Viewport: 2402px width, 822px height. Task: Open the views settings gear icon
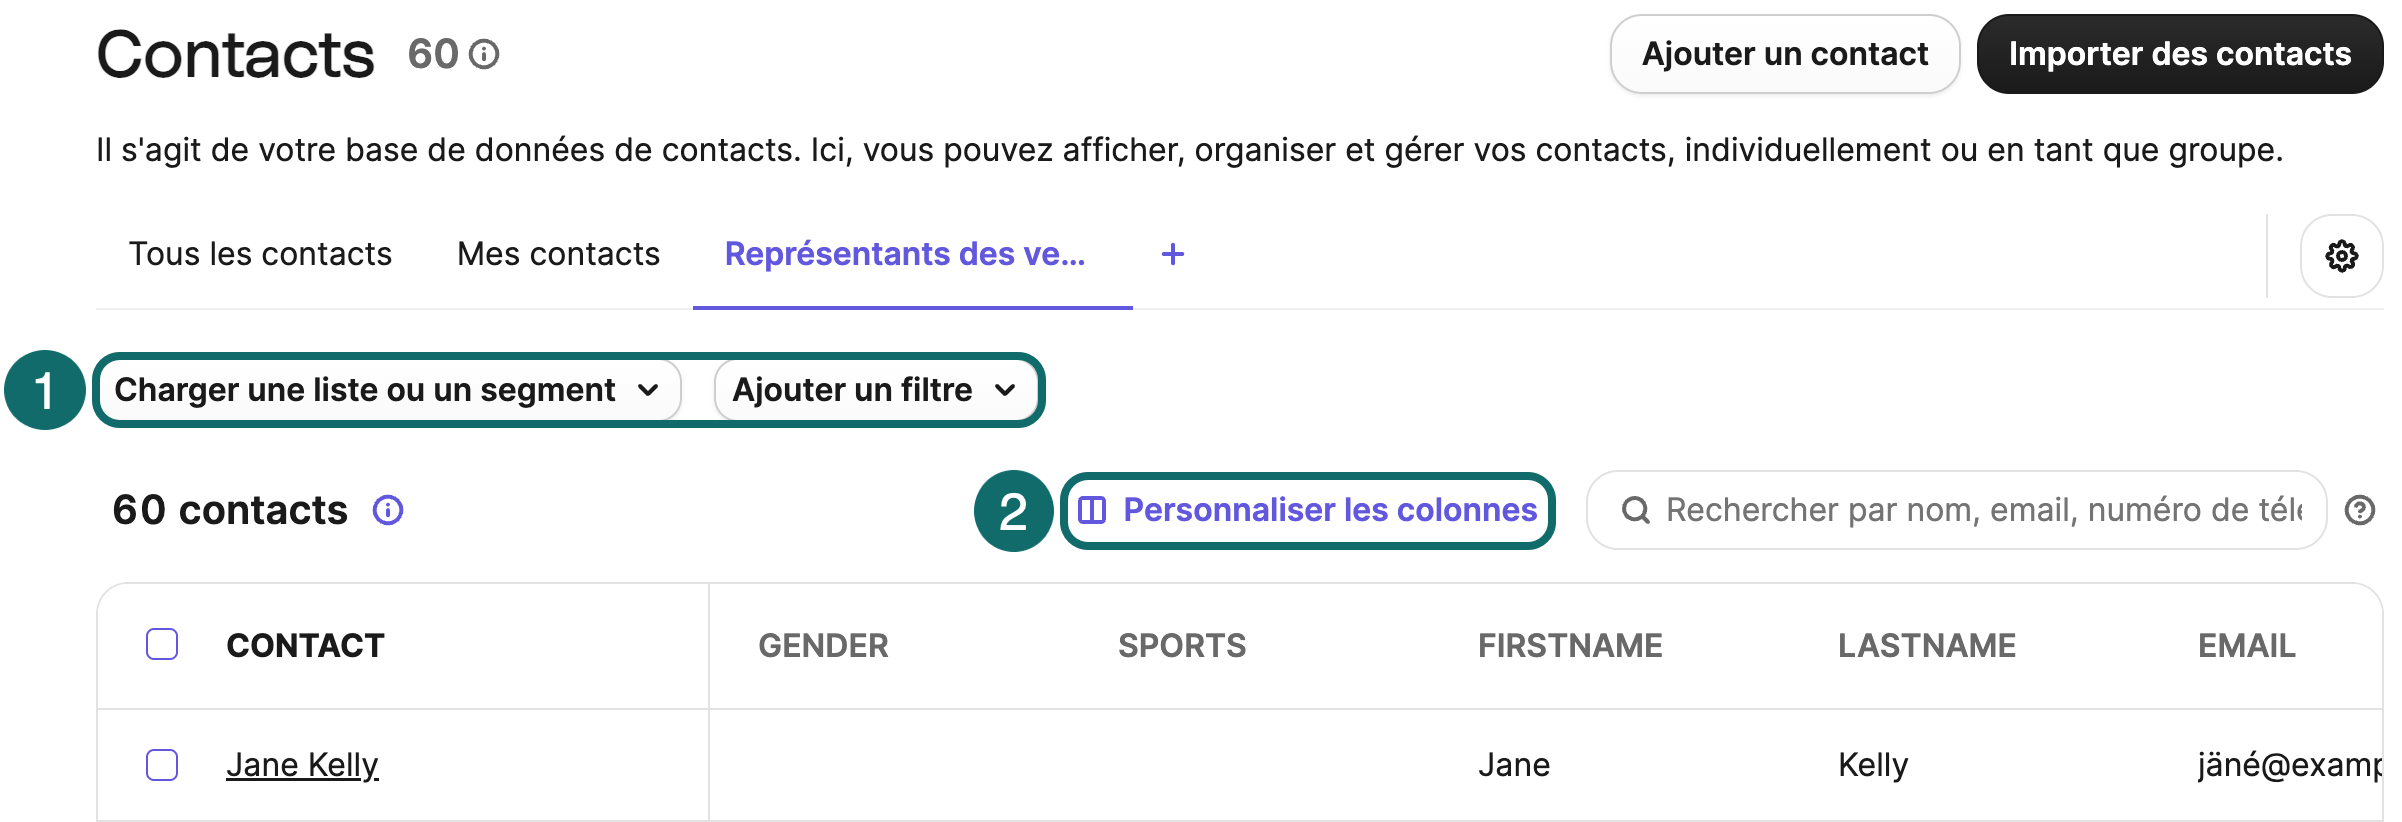point(2340,256)
